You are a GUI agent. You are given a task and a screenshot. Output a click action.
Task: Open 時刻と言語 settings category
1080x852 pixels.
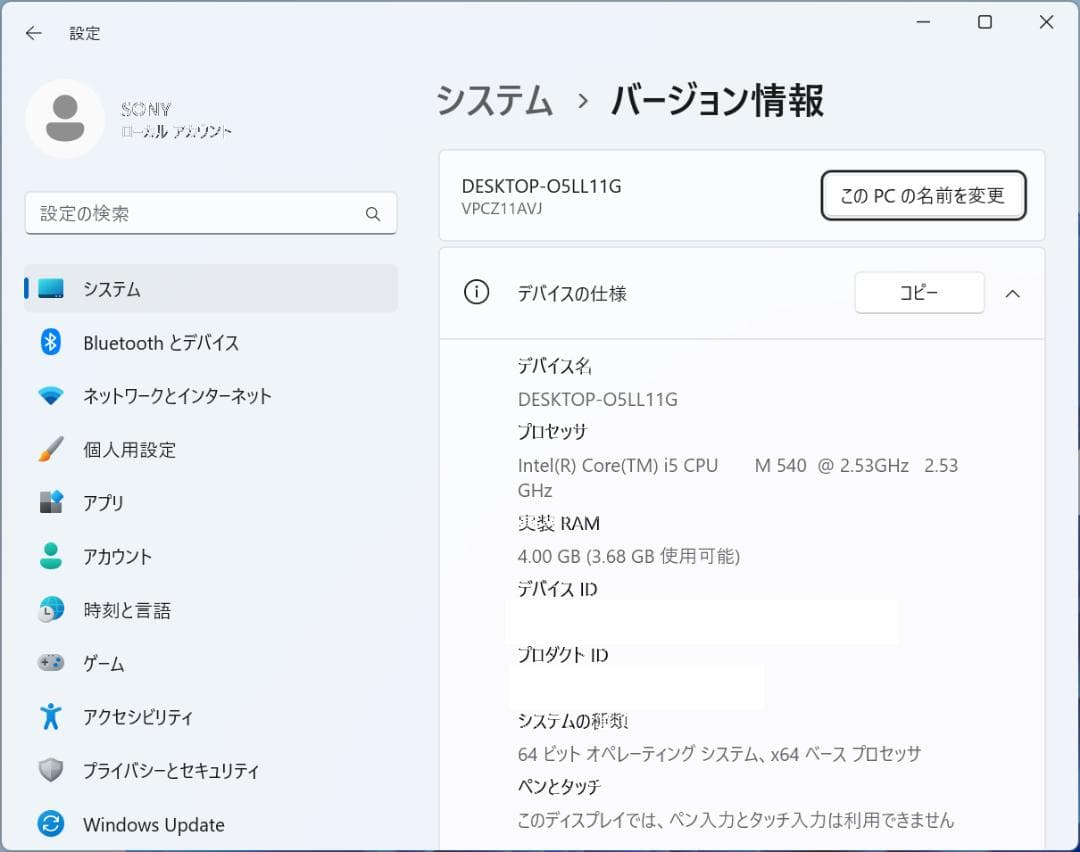tap(211, 610)
